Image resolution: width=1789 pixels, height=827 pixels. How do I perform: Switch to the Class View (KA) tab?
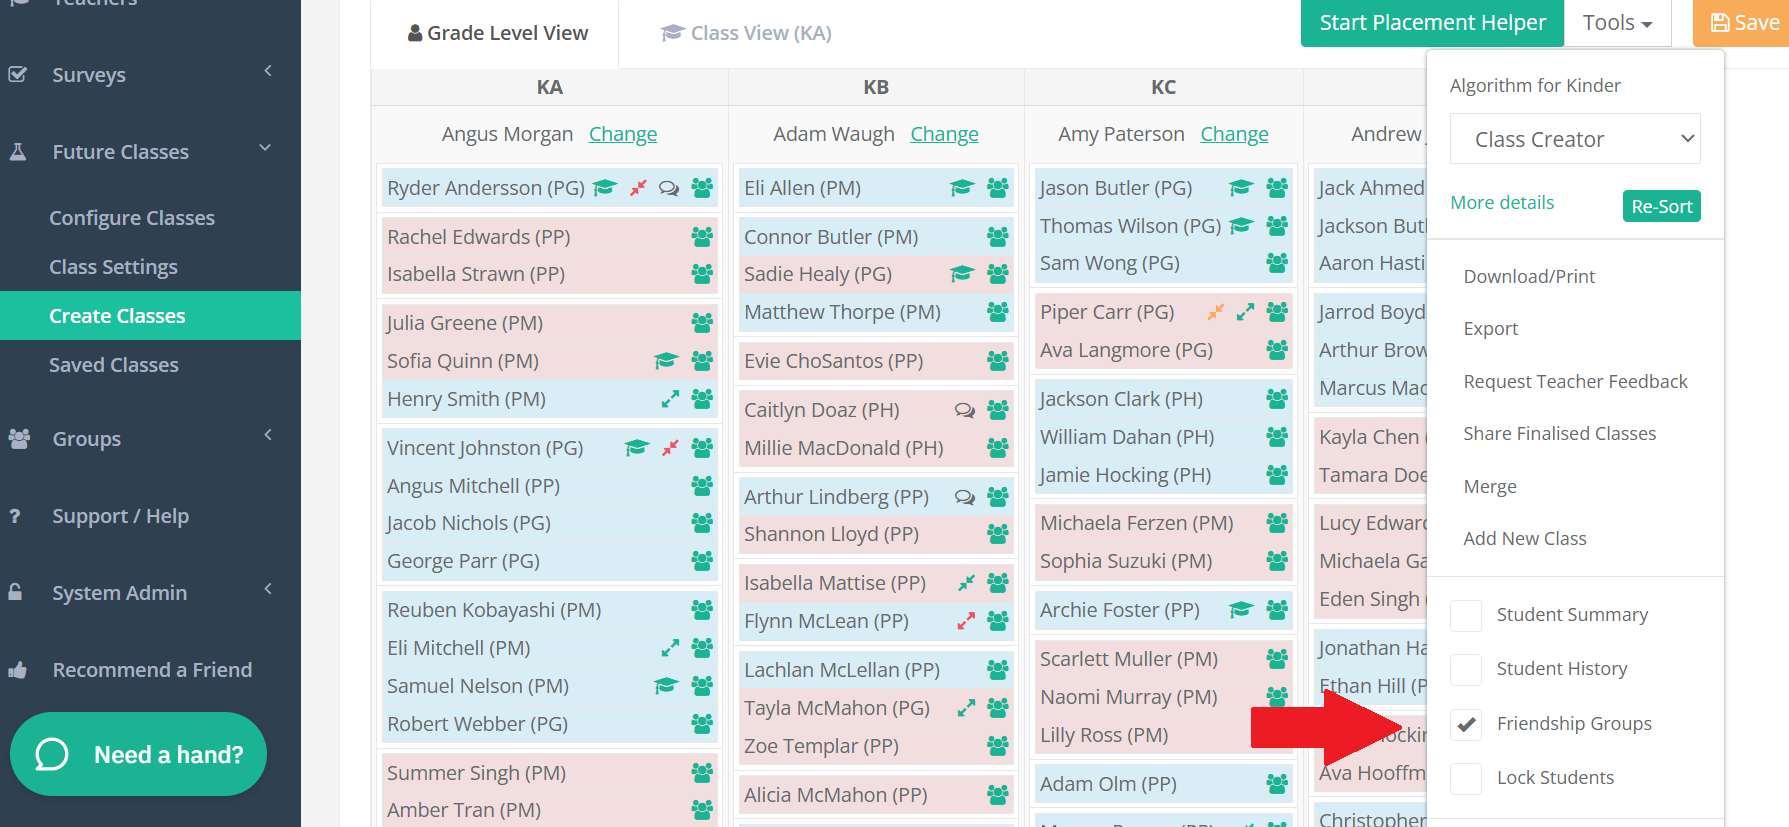tap(746, 33)
